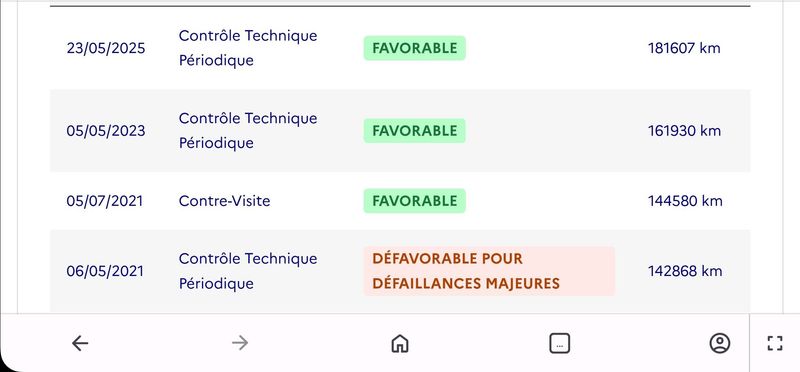Go to the browser home page

pos(399,343)
